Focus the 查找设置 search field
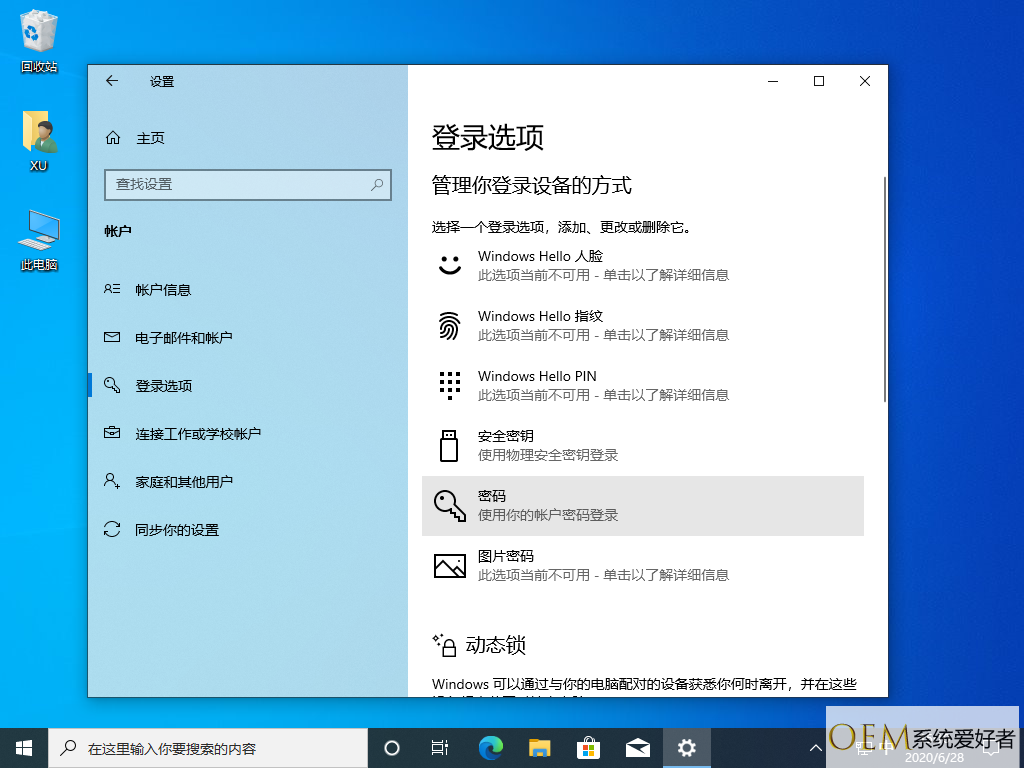Viewport: 1024px width, 768px height. point(248,185)
